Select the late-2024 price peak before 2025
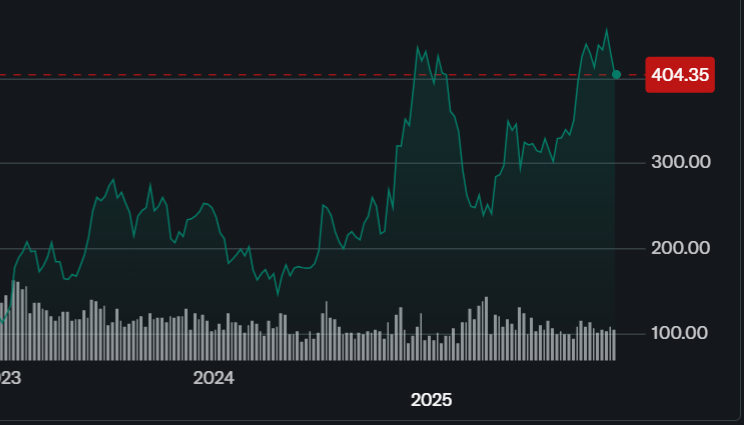 [x=418, y=47]
